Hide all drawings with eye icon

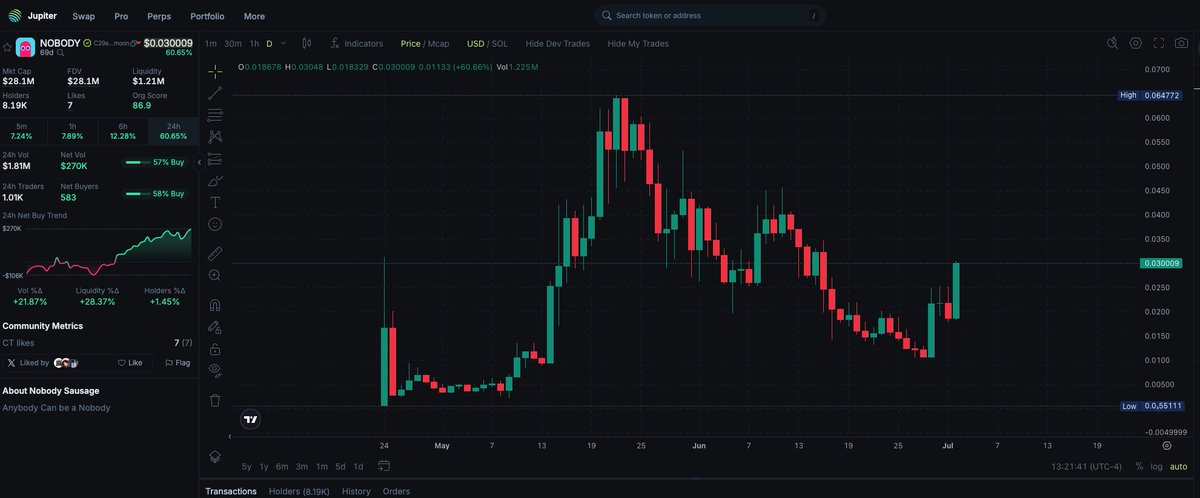(215, 370)
